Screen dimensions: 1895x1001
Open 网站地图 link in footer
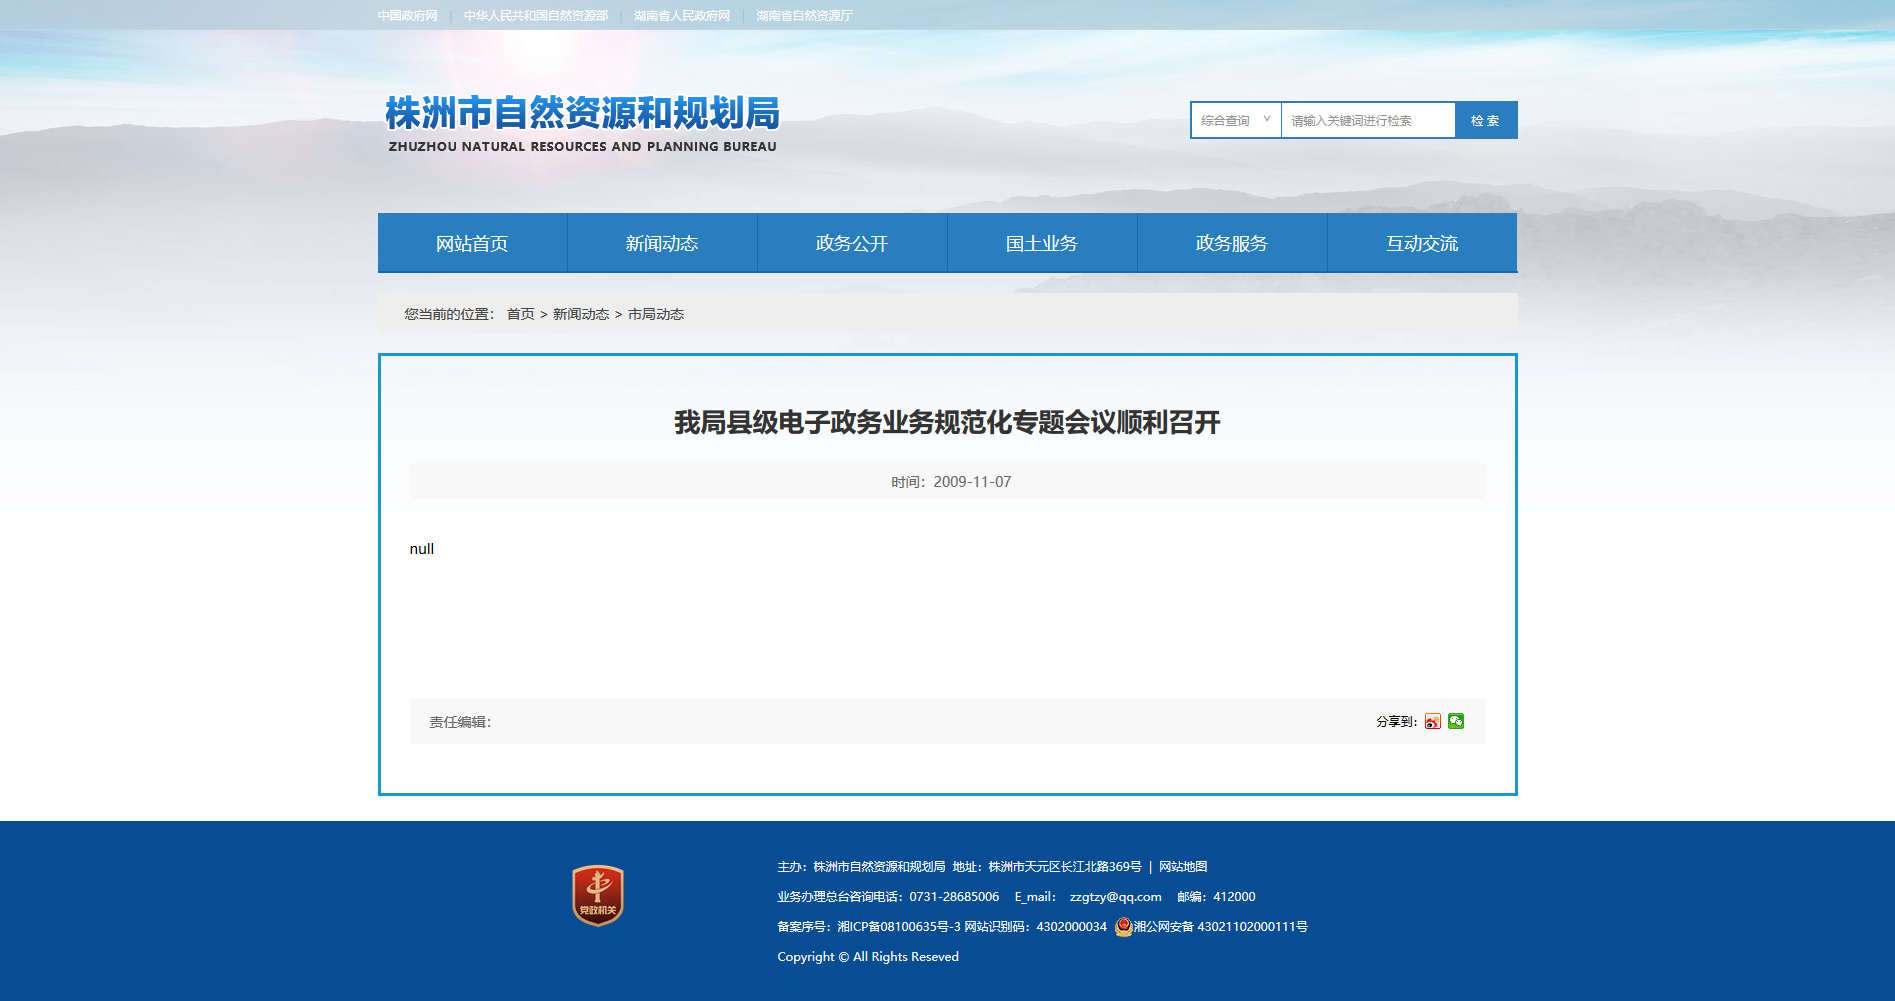pos(1183,867)
